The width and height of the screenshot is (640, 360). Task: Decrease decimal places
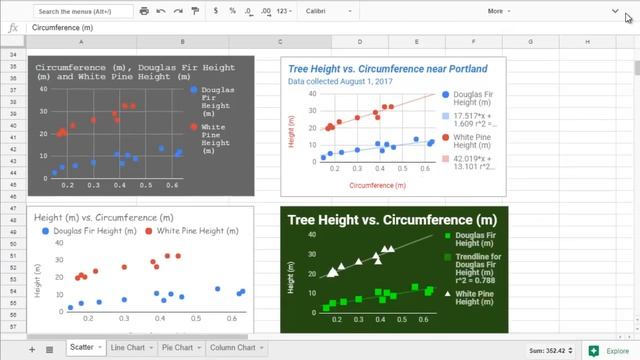(249, 11)
